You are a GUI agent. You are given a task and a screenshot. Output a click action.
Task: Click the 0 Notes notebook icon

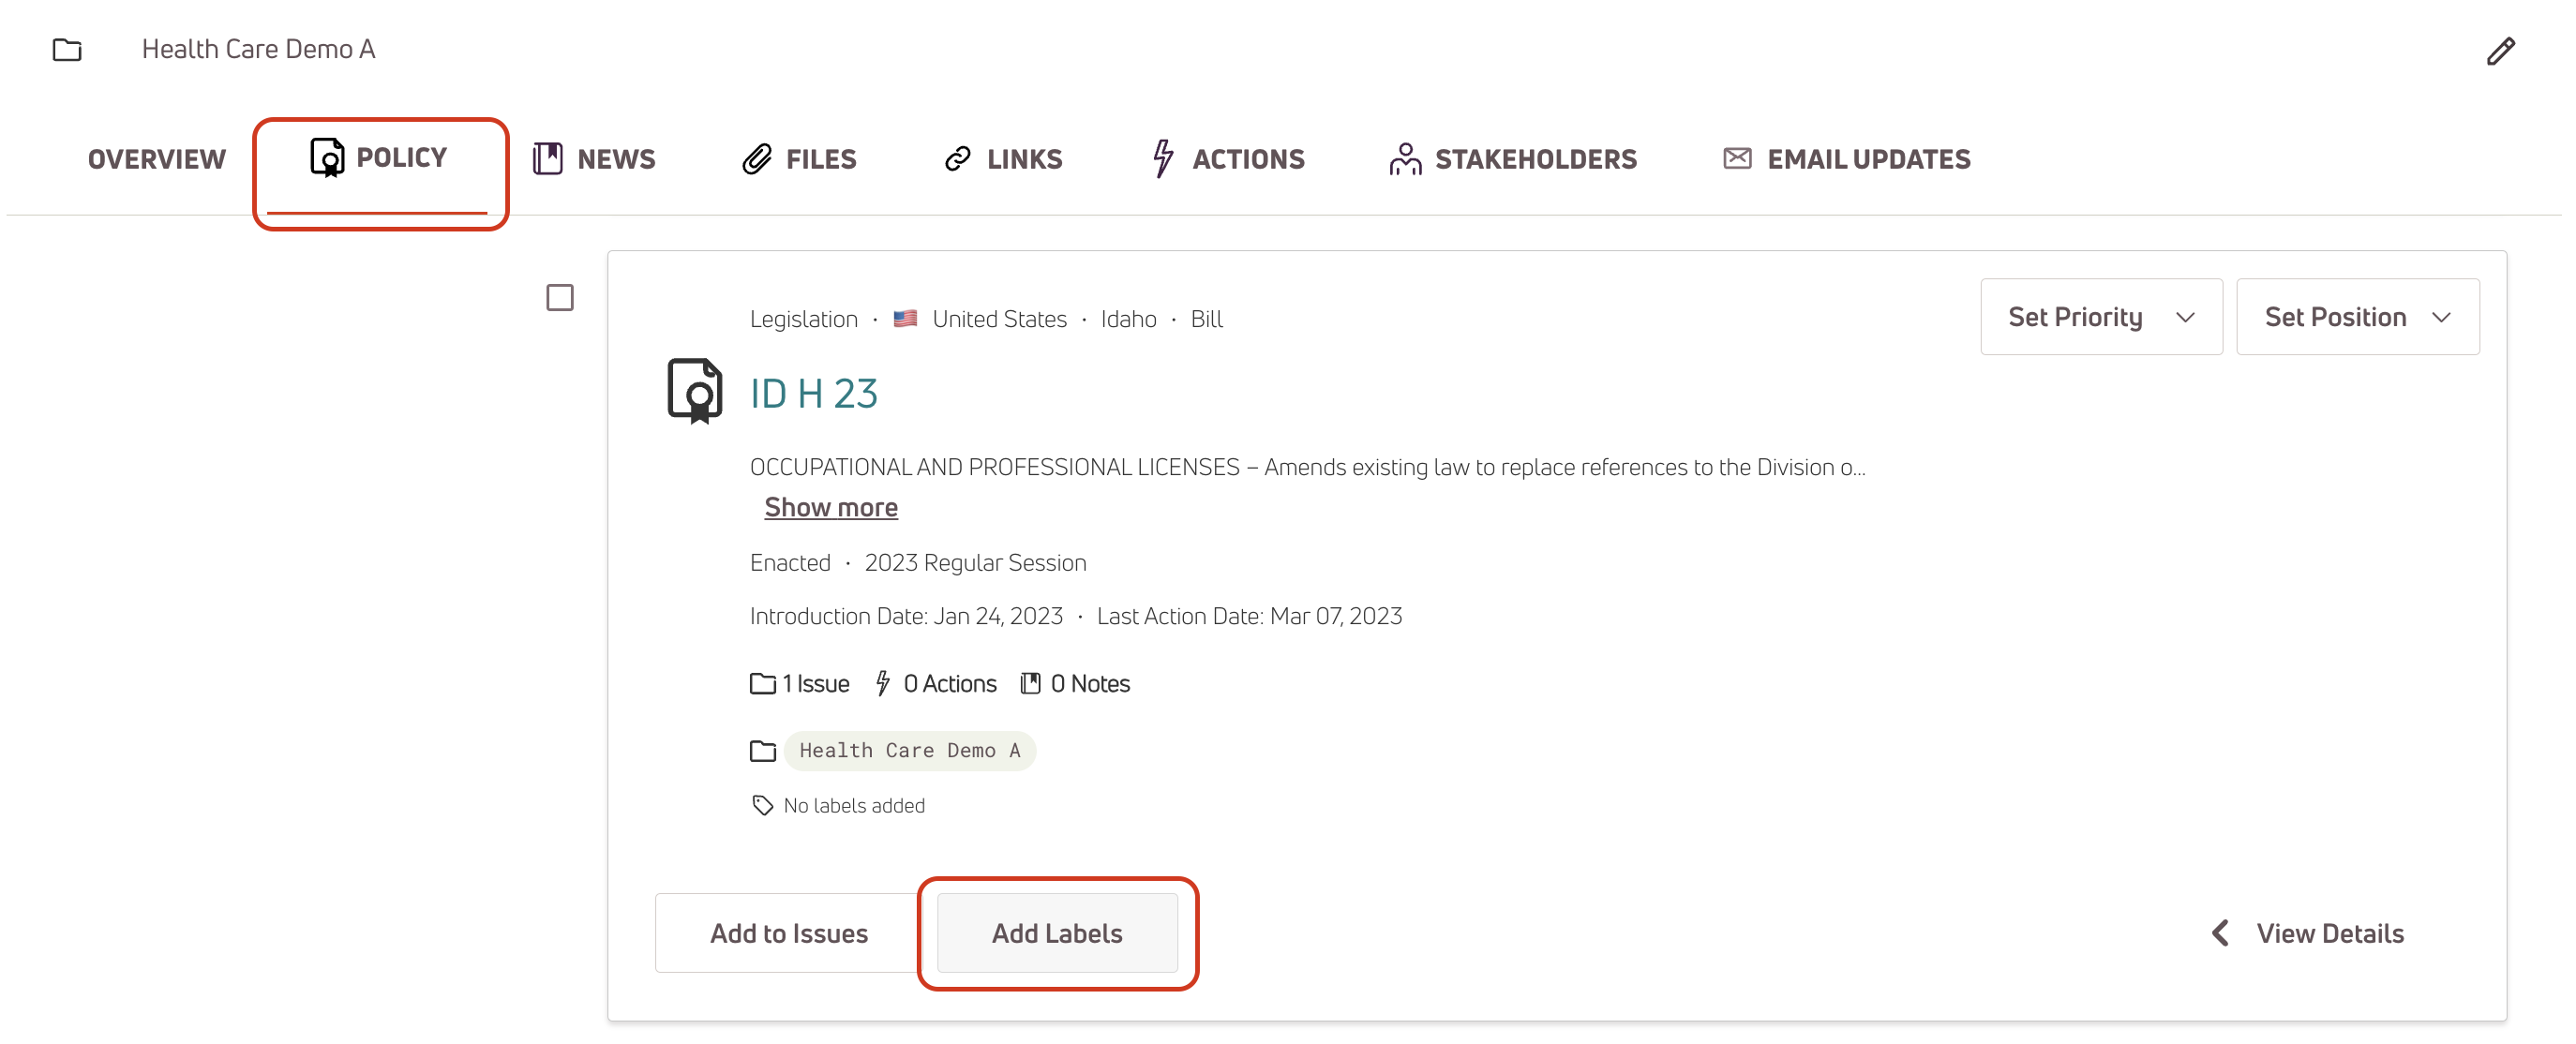coord(1030,683)
